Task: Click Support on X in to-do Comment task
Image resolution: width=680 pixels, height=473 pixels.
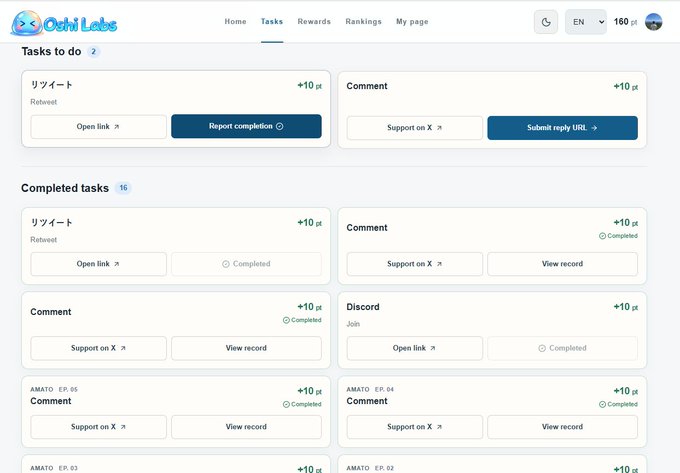Action: [415, 128]
